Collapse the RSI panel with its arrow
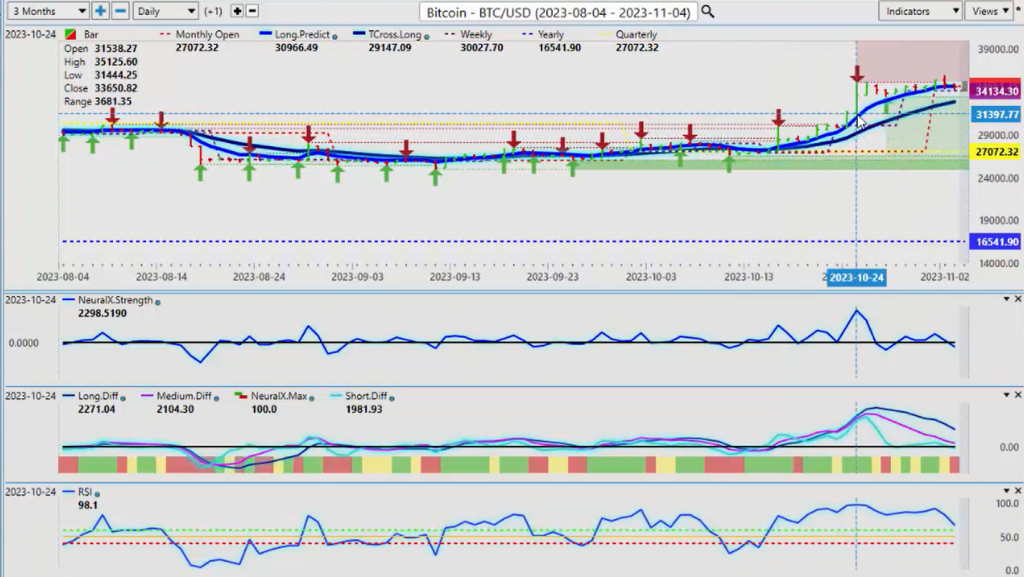Viewport: 1024px width, 577px height. [1006, 491]
